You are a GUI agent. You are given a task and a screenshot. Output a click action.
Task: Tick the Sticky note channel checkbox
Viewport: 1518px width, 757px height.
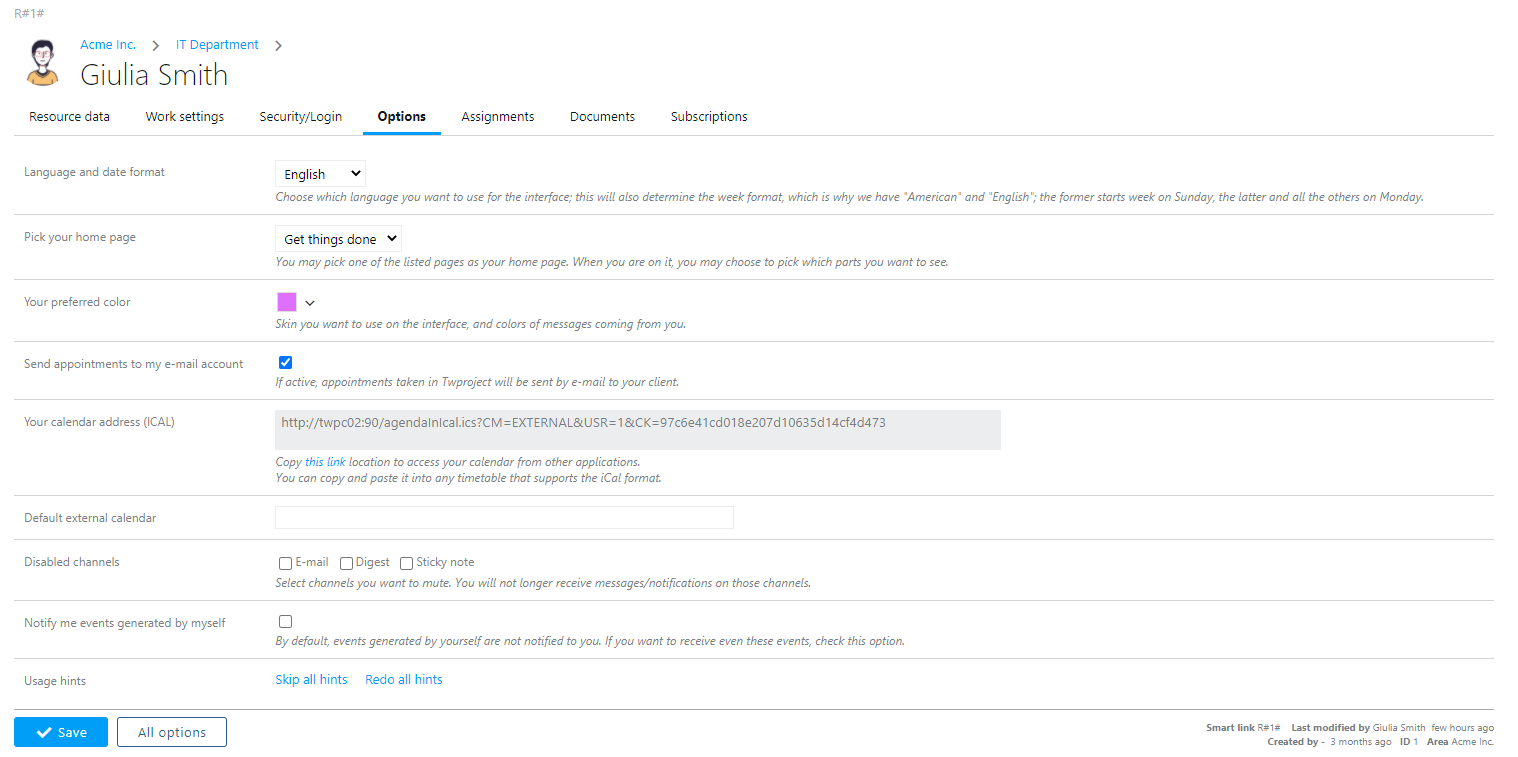406,564
